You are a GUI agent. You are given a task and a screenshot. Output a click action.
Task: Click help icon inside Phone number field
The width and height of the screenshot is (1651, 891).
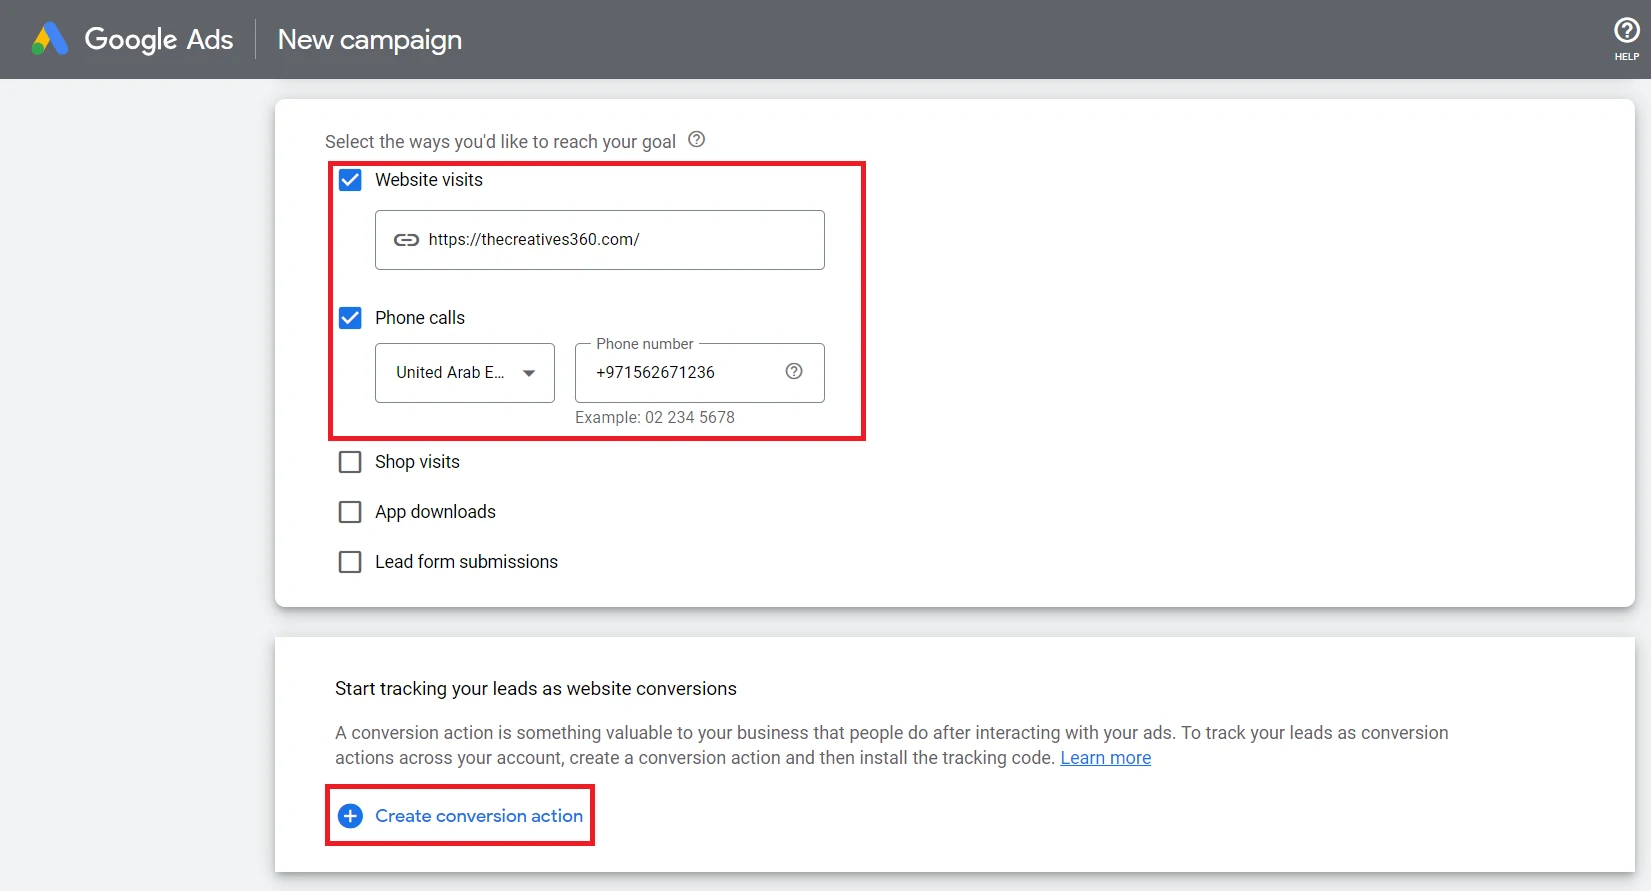(x=794, y=371)
